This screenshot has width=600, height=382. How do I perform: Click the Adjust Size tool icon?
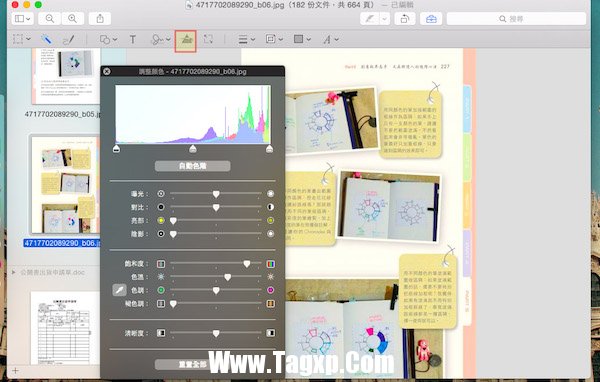tap(208, 39)
